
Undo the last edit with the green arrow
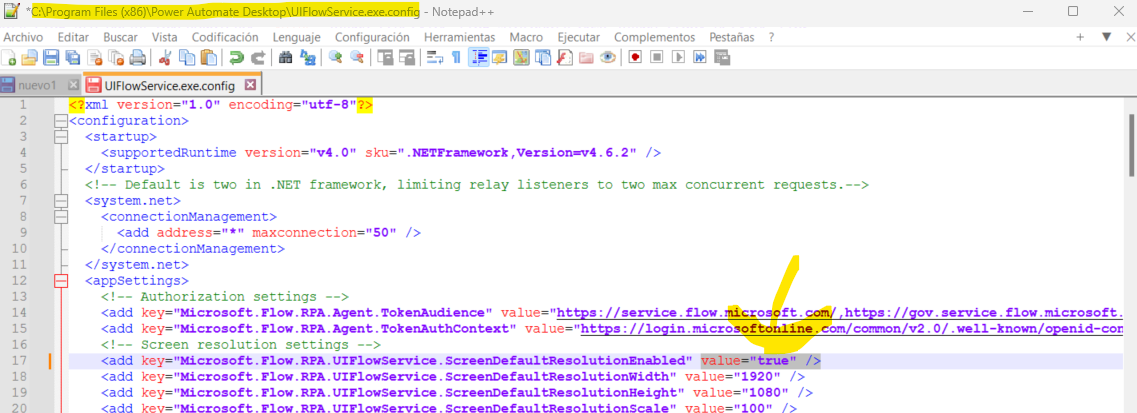(x=236, y=58)
